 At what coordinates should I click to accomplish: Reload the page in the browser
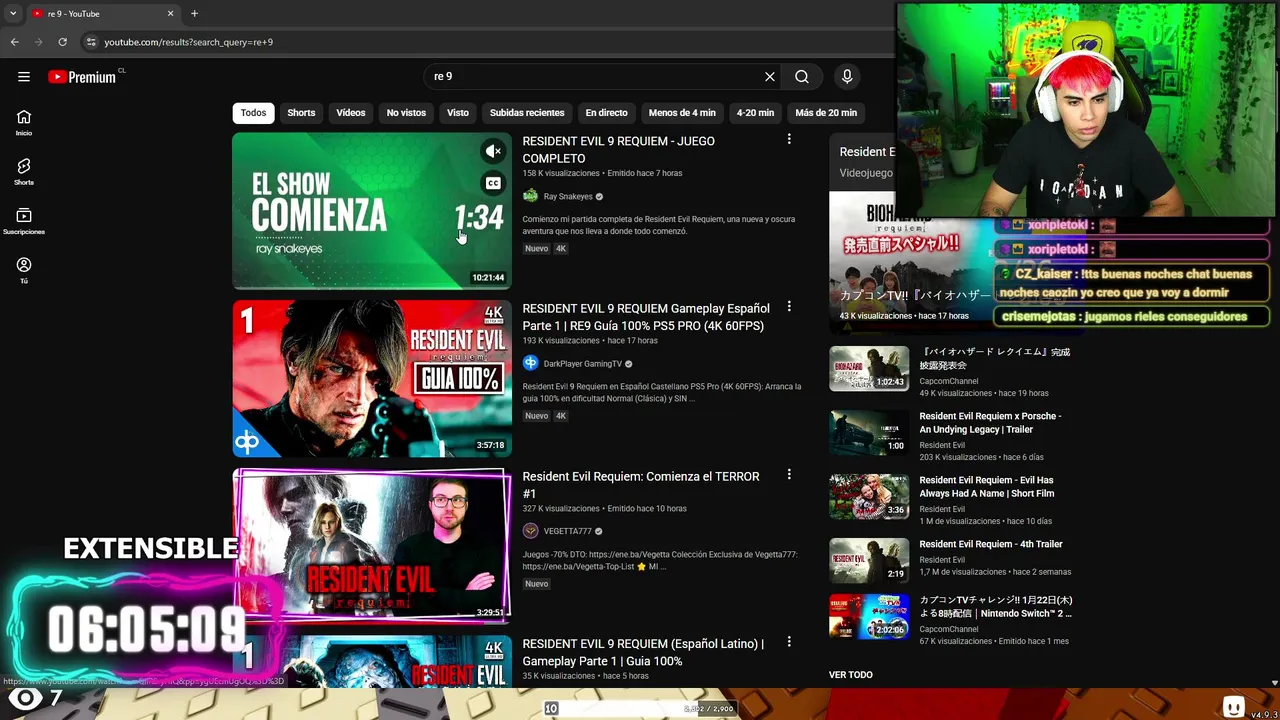pos(63,42)
